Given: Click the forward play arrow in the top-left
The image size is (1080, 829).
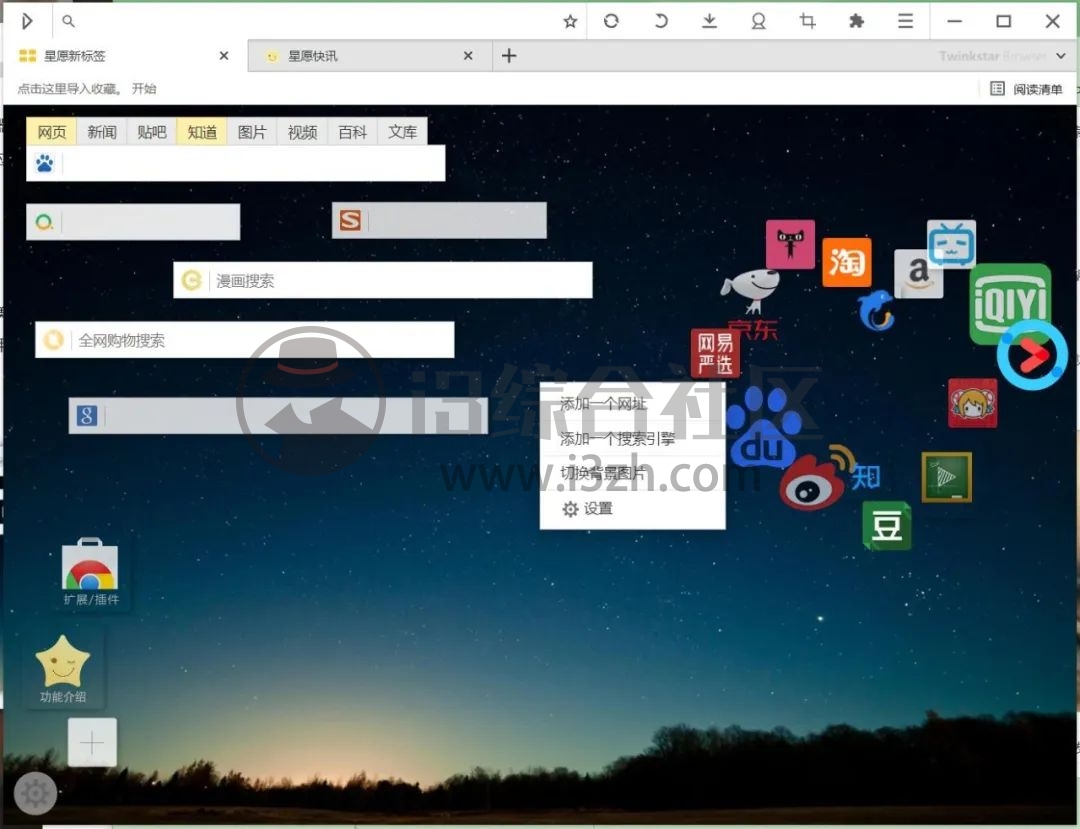Looking at the screenshot, I should [27, 21].
